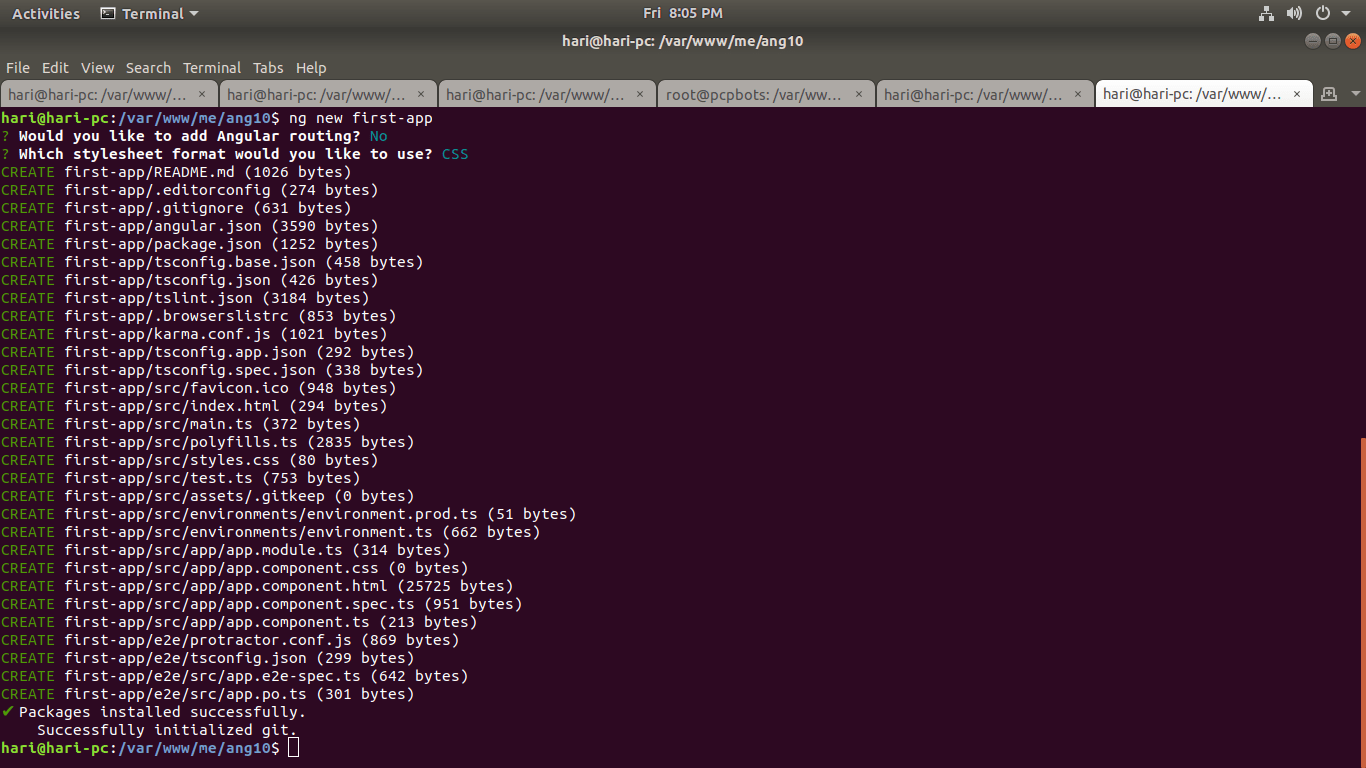This screenshot has height=768, width=1366.
Task: Open the Fri 8:05 PM clock calendar
Action: tap(682, 14)
